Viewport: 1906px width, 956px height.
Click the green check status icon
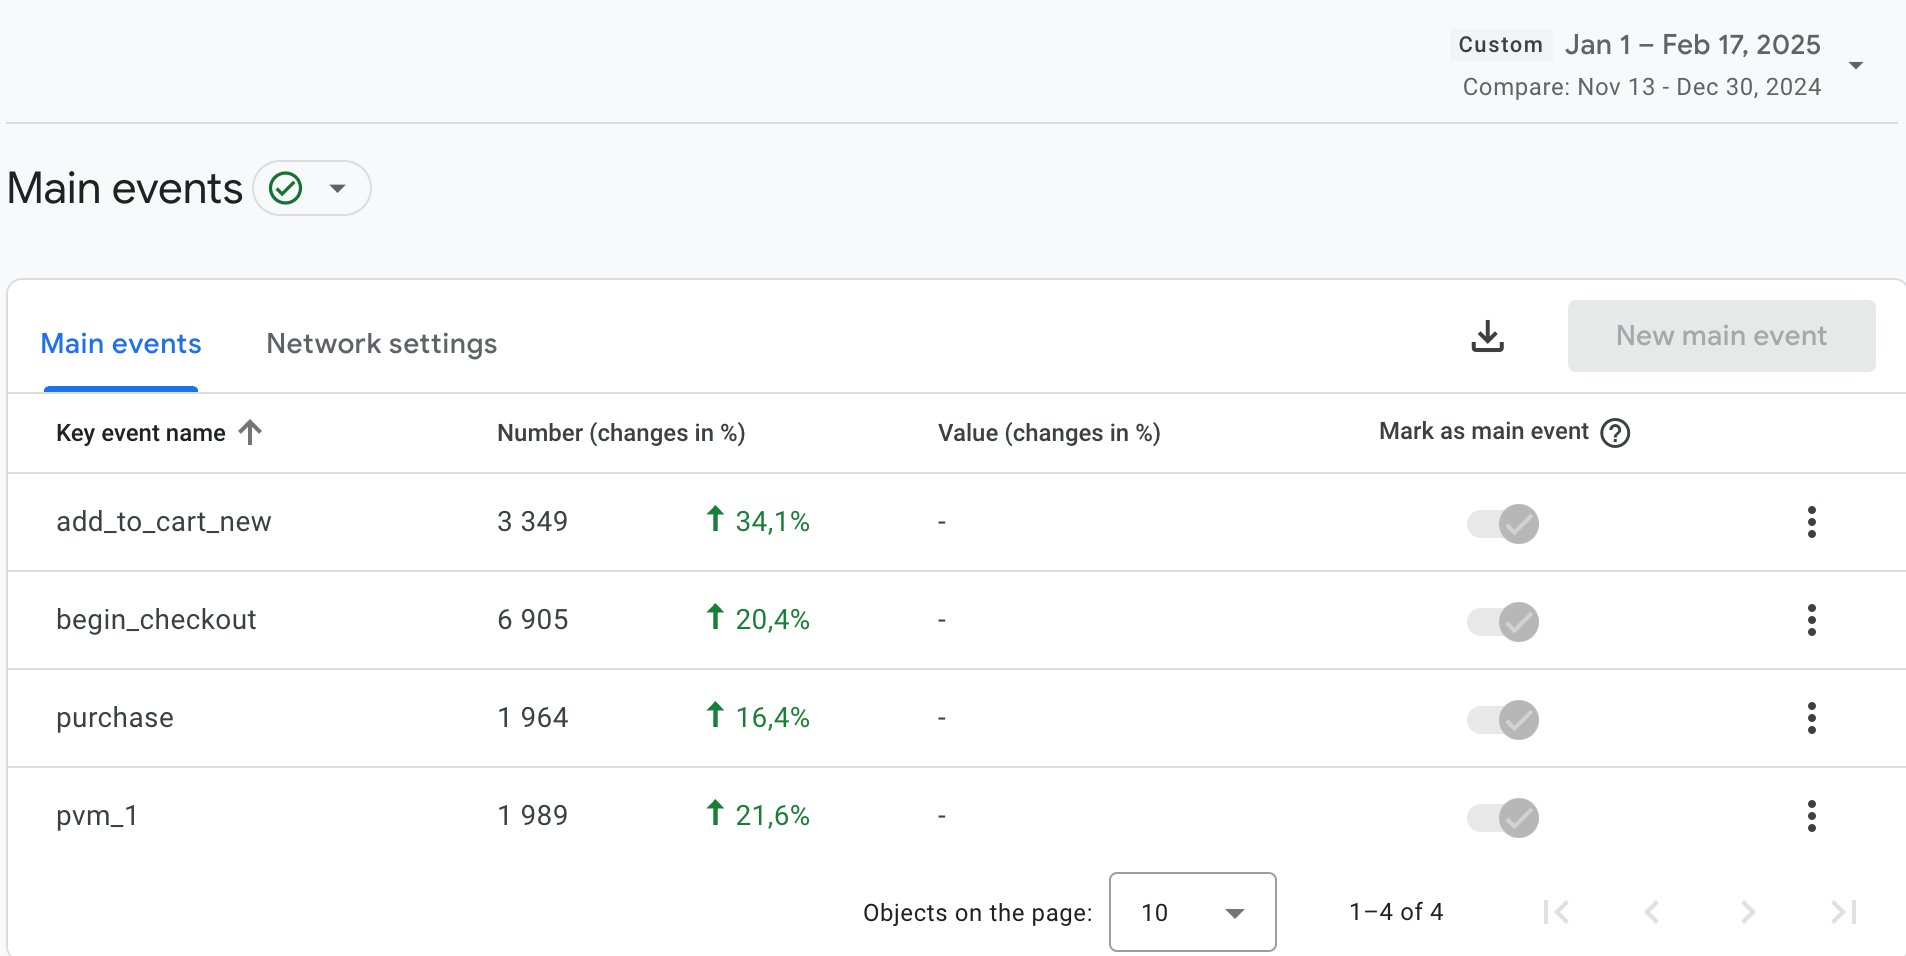click(x=286, y=188)
